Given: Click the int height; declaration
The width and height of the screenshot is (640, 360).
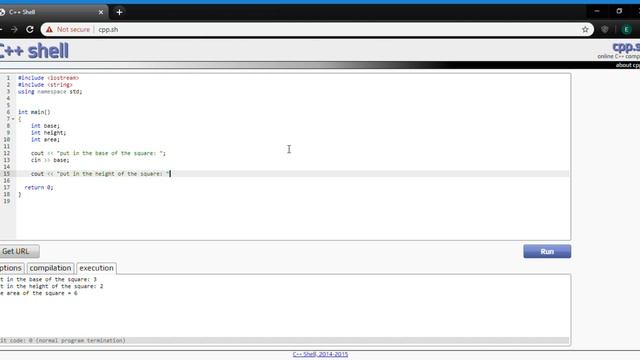Looking at the screenshot, I should tap(48, 133).
